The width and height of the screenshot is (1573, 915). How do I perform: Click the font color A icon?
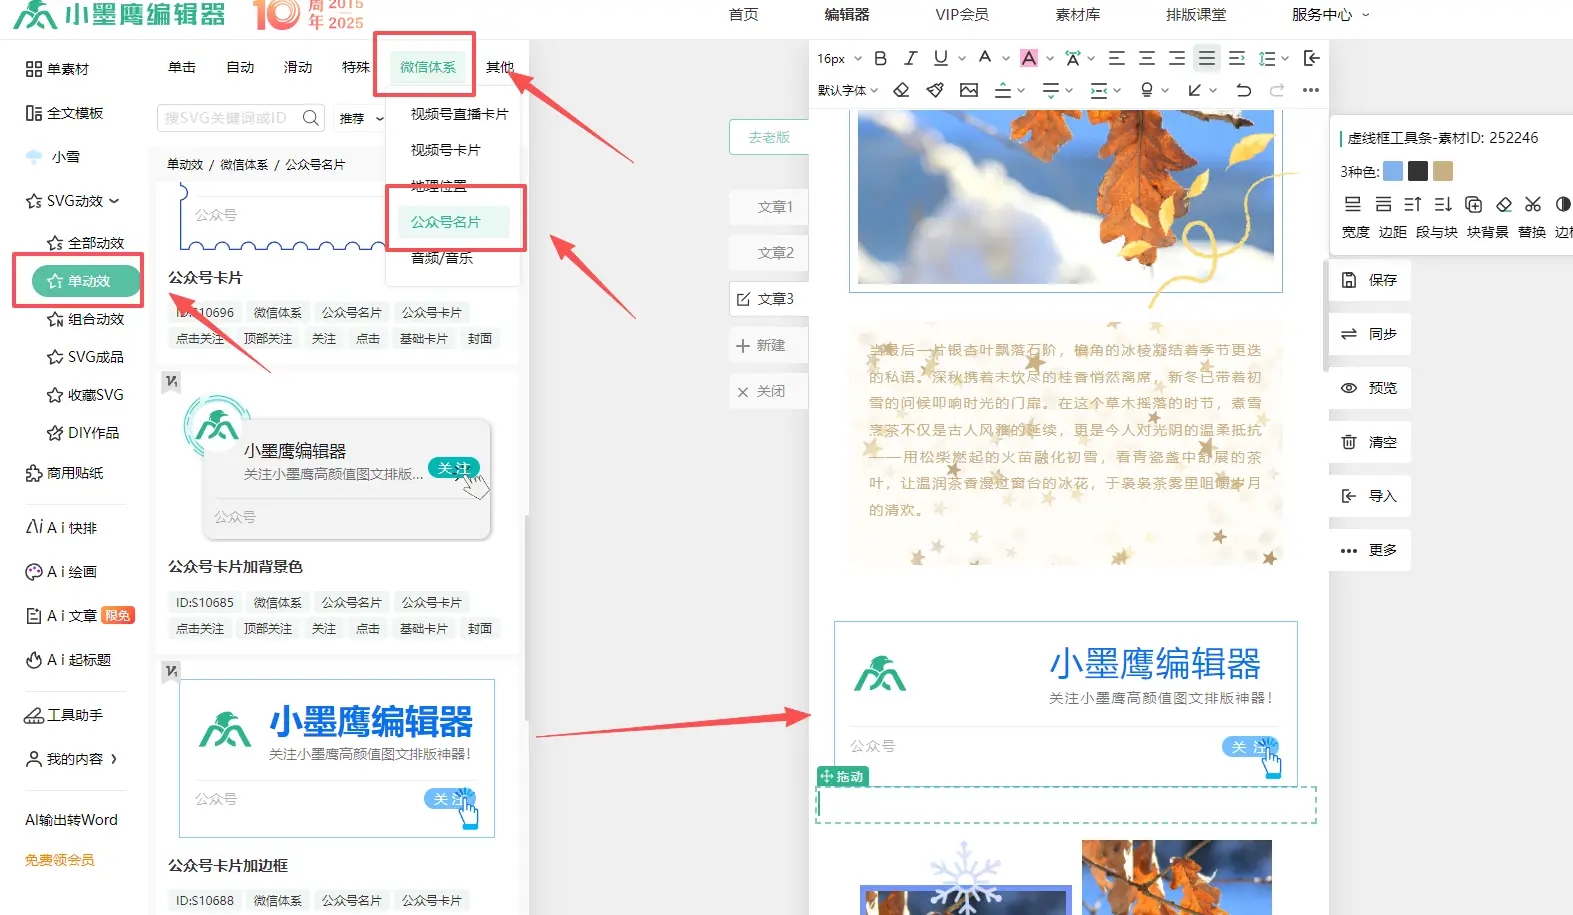985,58
